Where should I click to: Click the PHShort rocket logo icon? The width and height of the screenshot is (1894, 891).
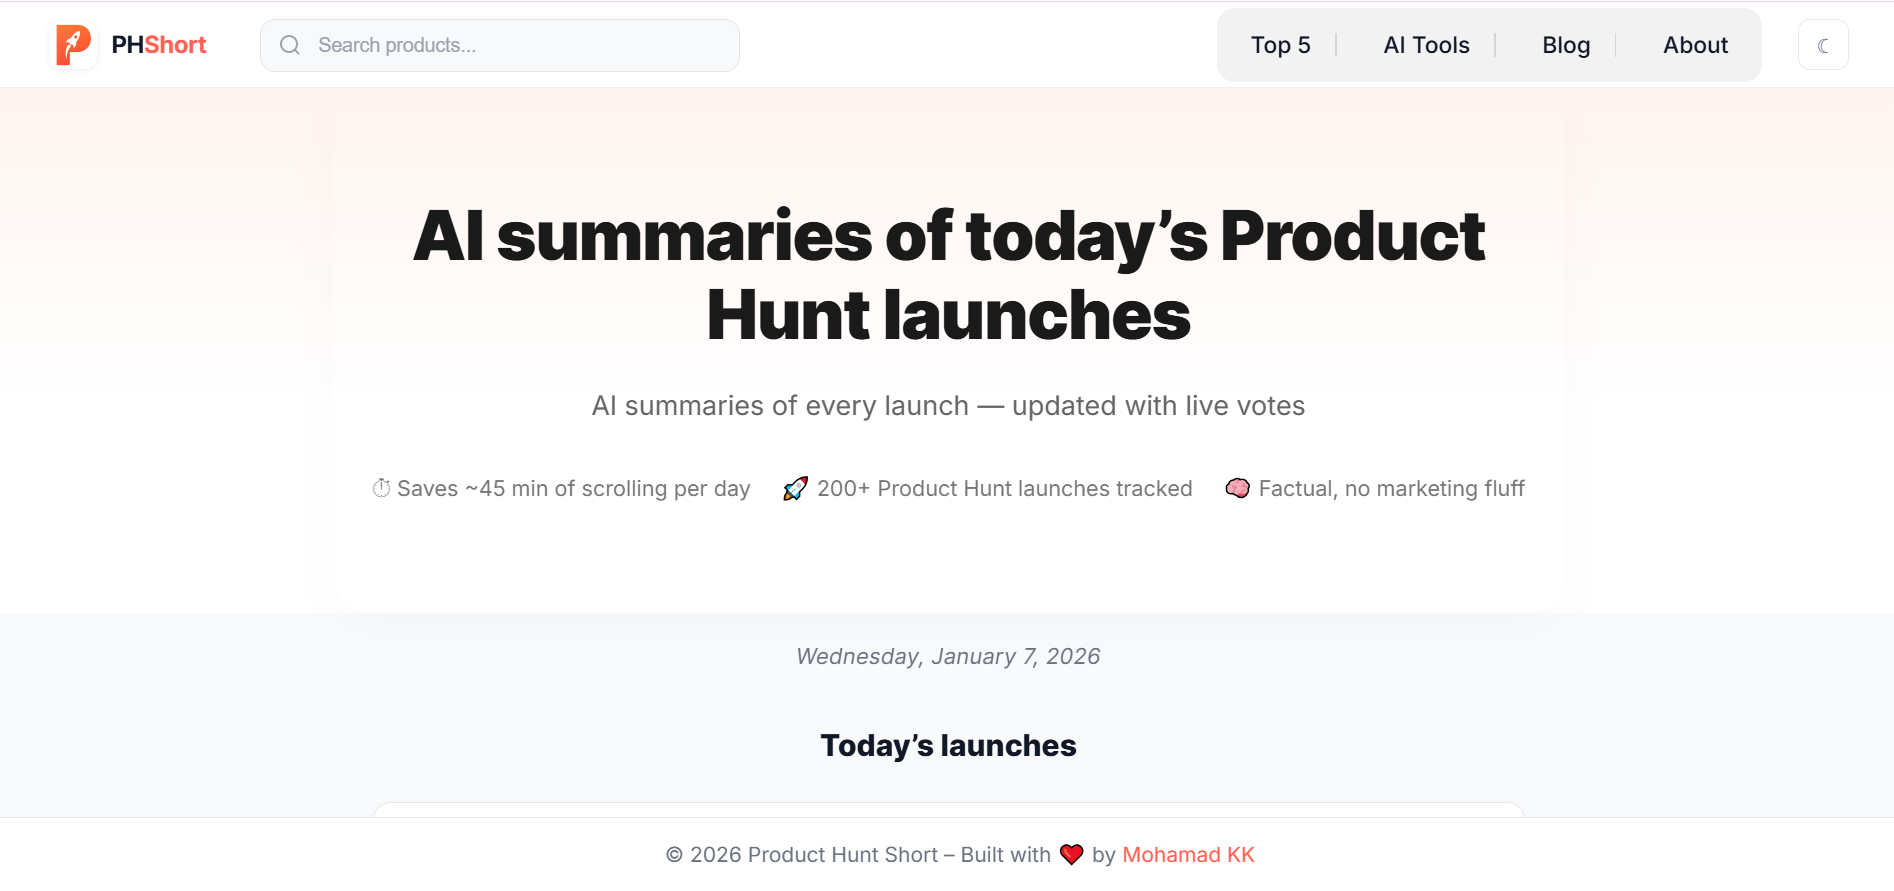tap(73, 44)
